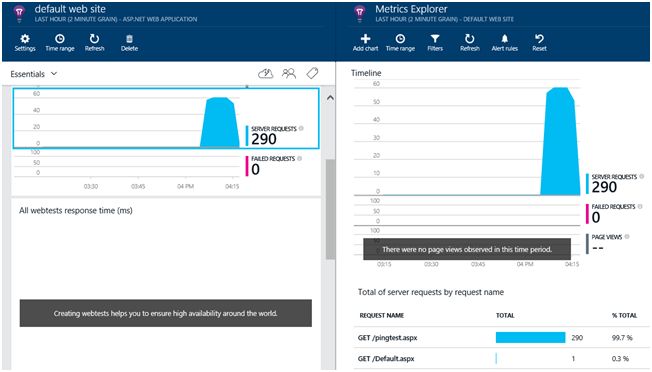Refresh the default web site blade
The height and width of the screenshot is (372, 652).
94,43
